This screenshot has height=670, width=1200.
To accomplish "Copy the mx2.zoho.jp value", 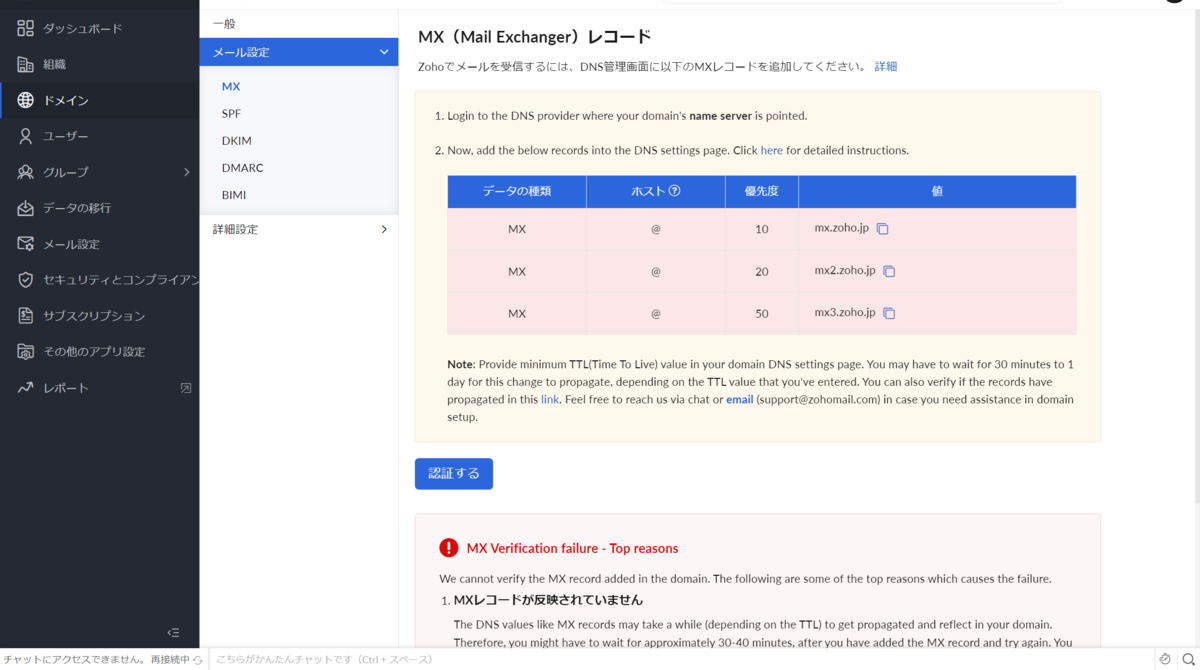I will click(889, 271).
